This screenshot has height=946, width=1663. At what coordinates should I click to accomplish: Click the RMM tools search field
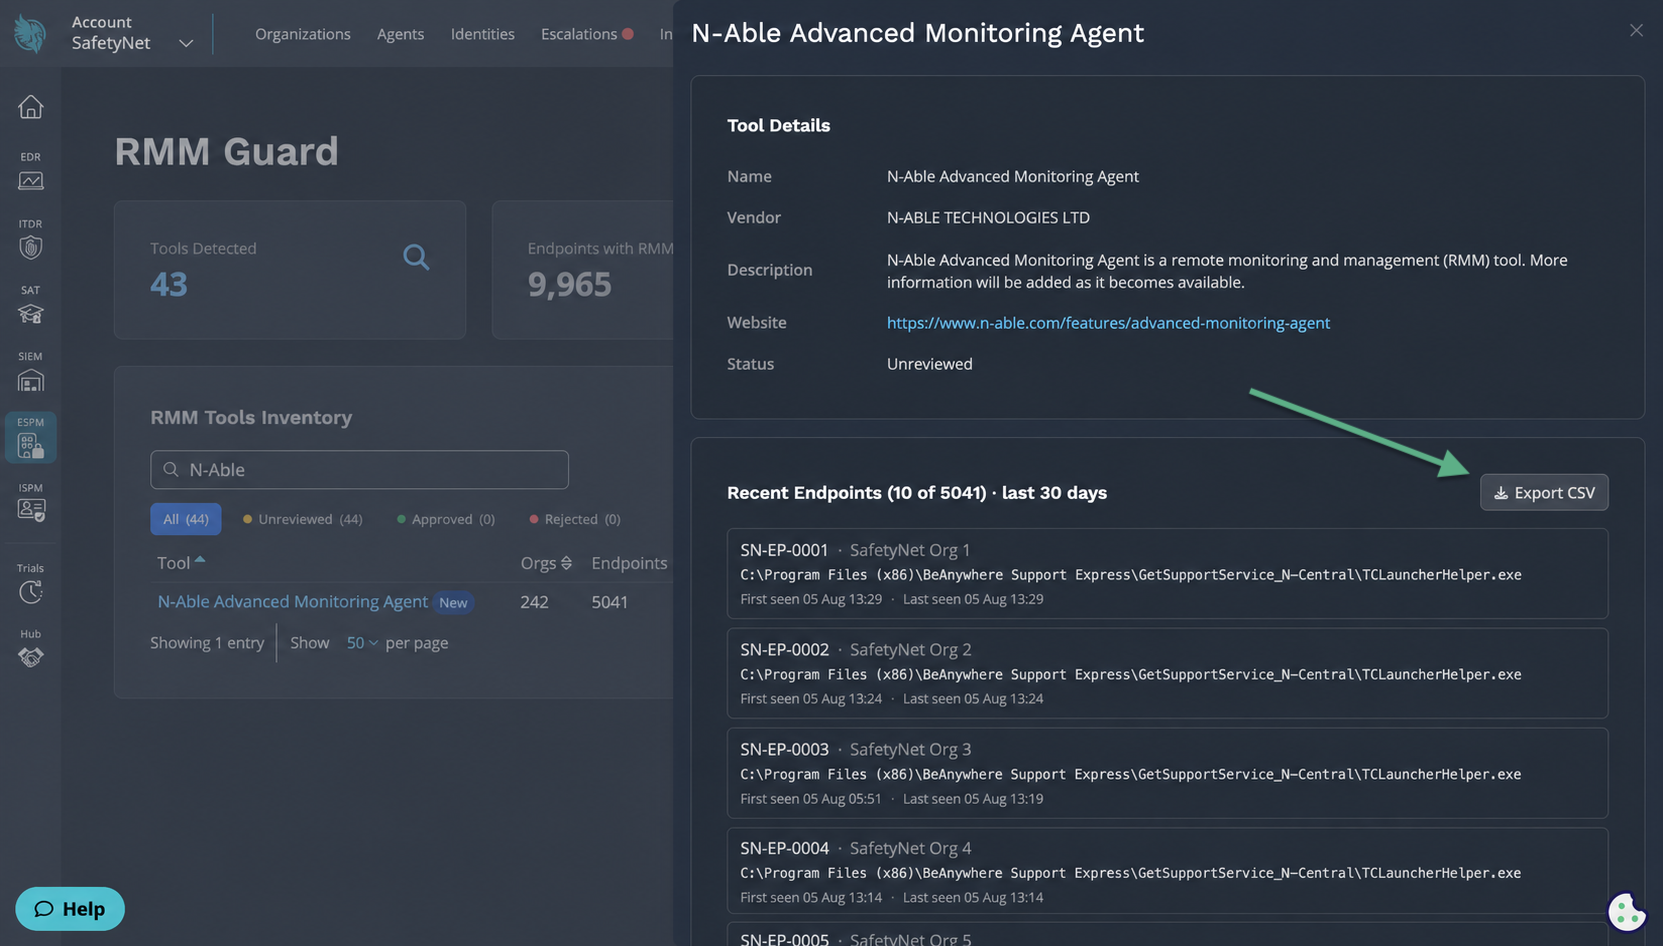tap(359, 470)
